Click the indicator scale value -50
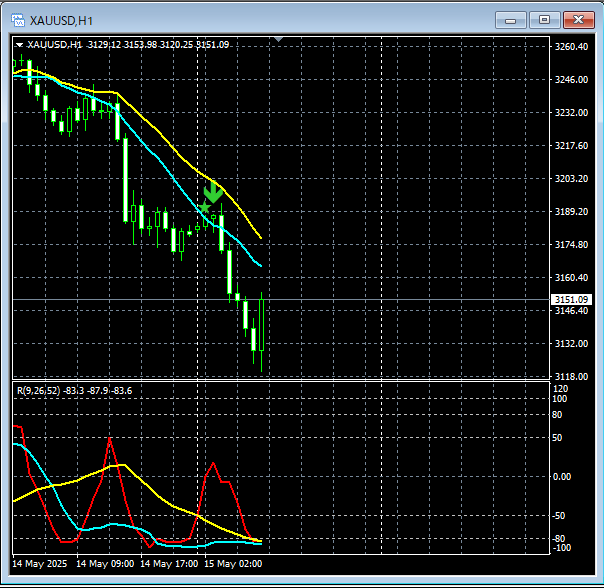 pyautogui.click(x=559, y=516)
